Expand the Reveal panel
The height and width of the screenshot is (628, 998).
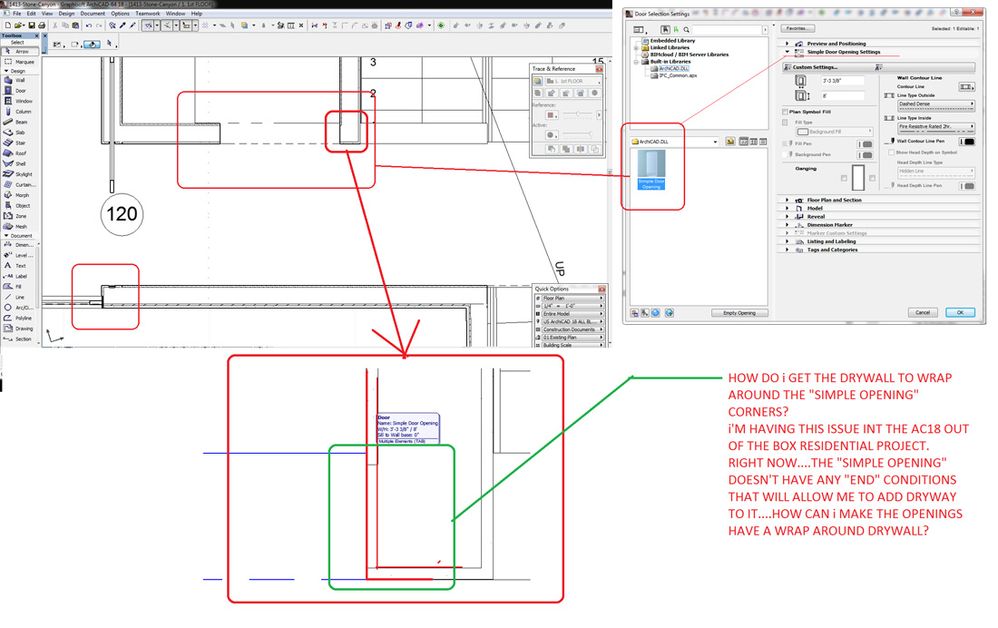pos(787,216)
